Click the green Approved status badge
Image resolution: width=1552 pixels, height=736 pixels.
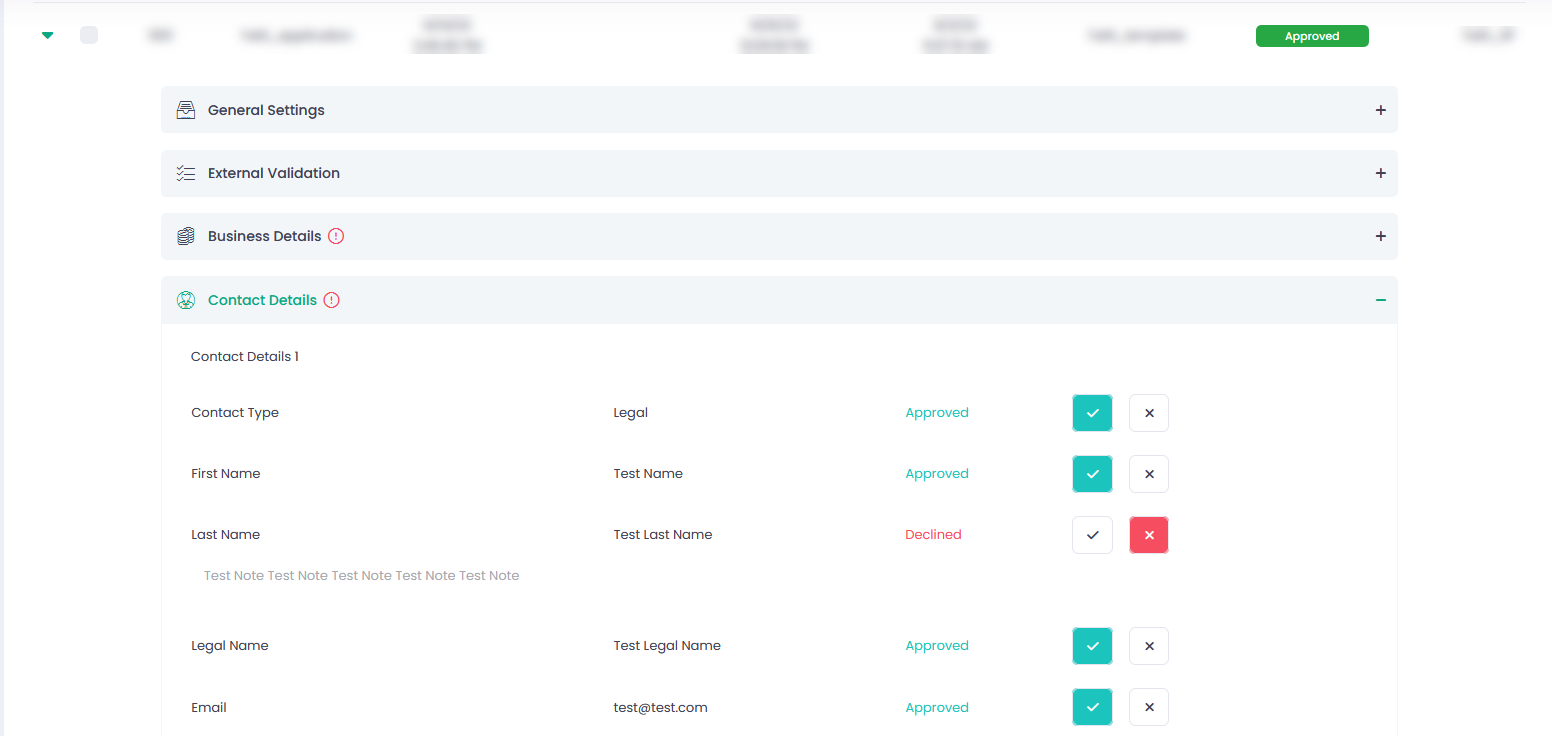pos(1311,36)
